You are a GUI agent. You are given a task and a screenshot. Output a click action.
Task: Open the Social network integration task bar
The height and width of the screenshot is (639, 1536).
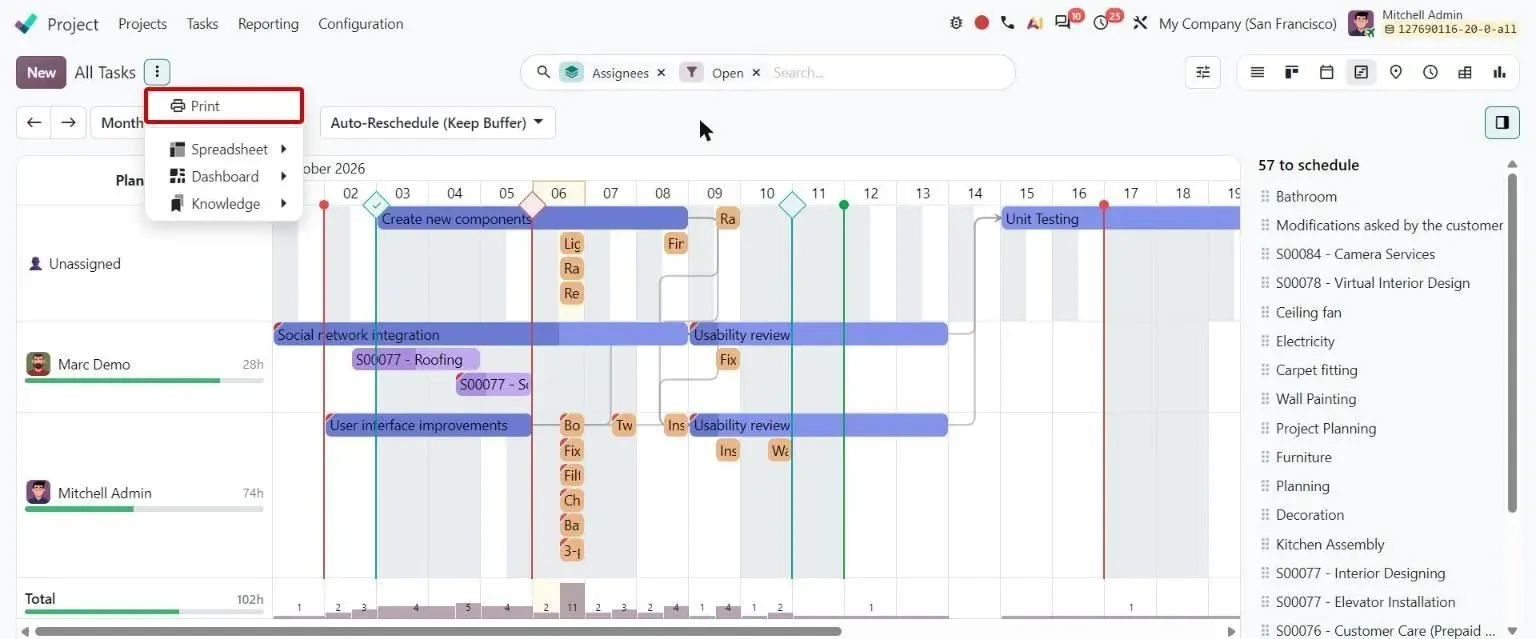(480, 334)
